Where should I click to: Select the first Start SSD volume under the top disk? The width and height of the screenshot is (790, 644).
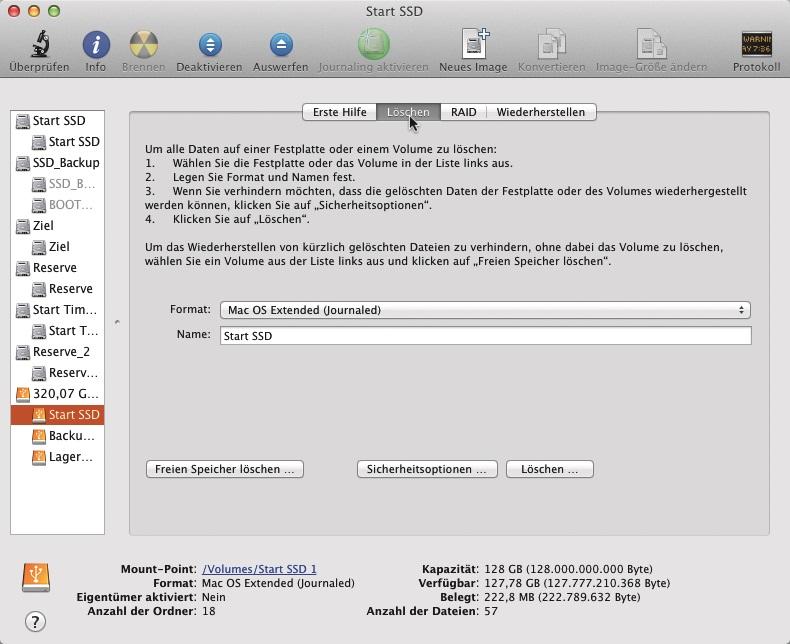click(57, 142)
